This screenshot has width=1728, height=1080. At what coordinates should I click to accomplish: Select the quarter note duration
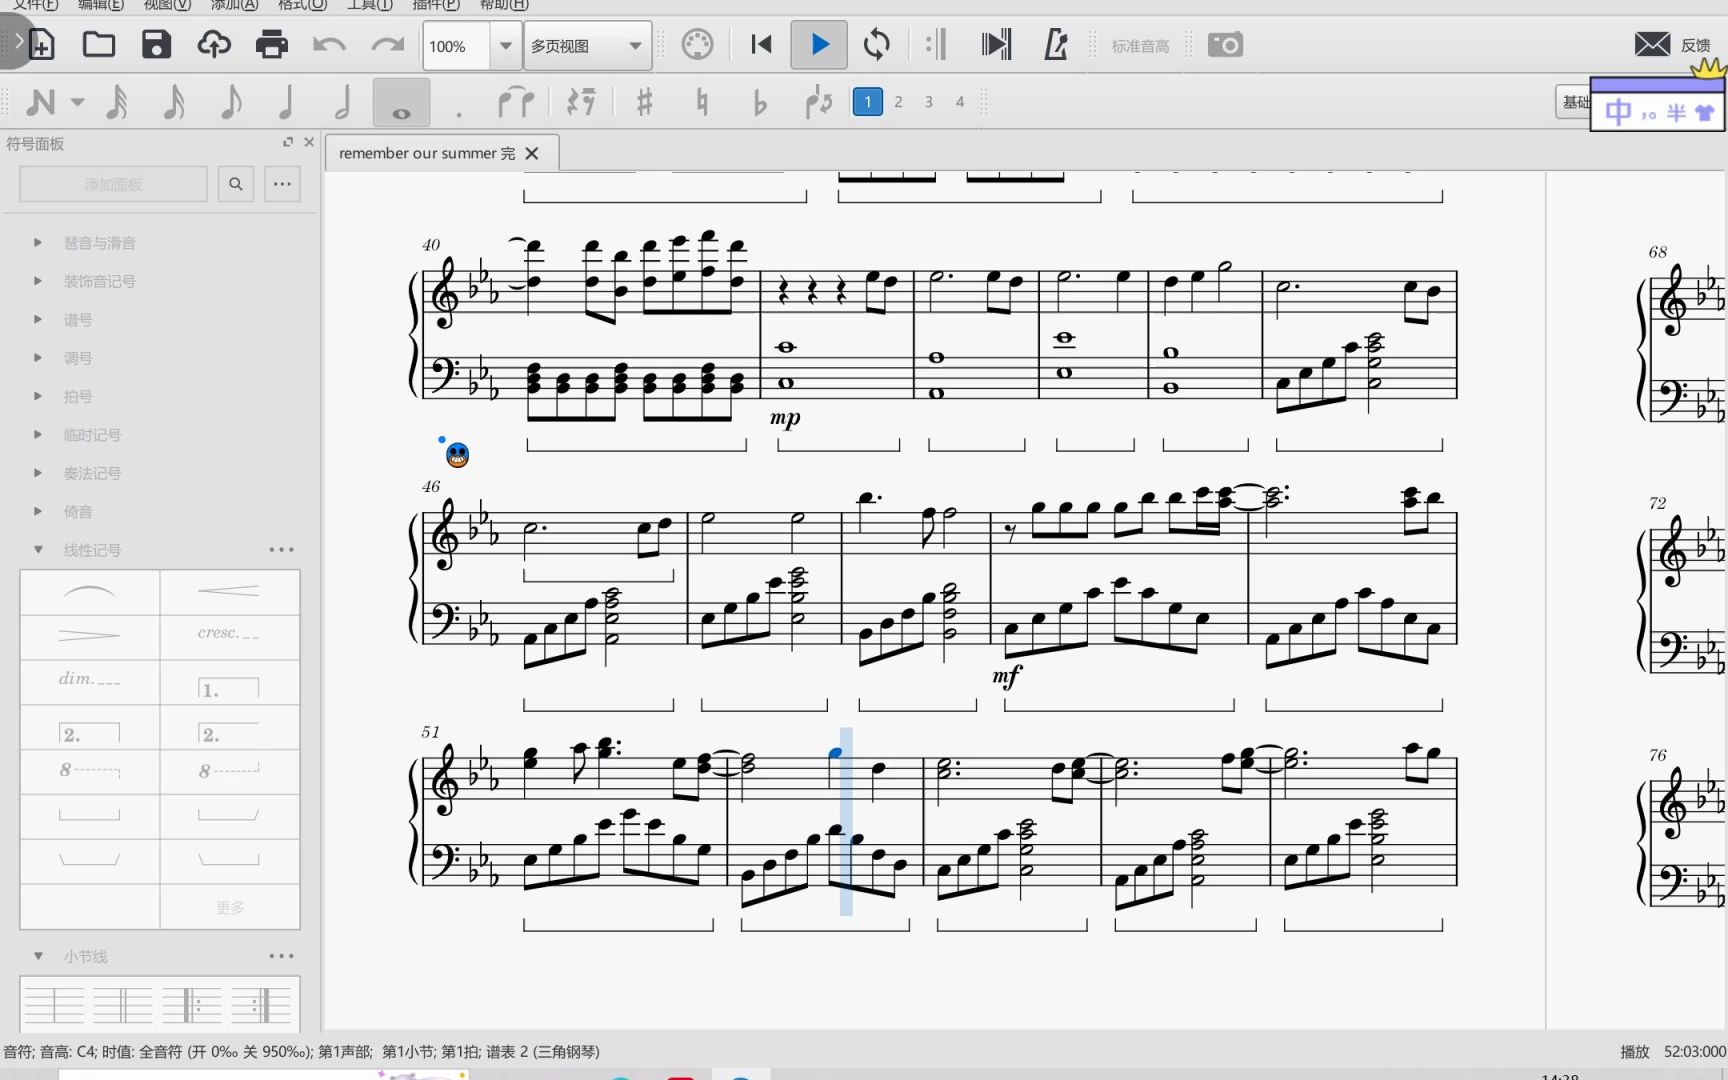[x=286, y=102]
